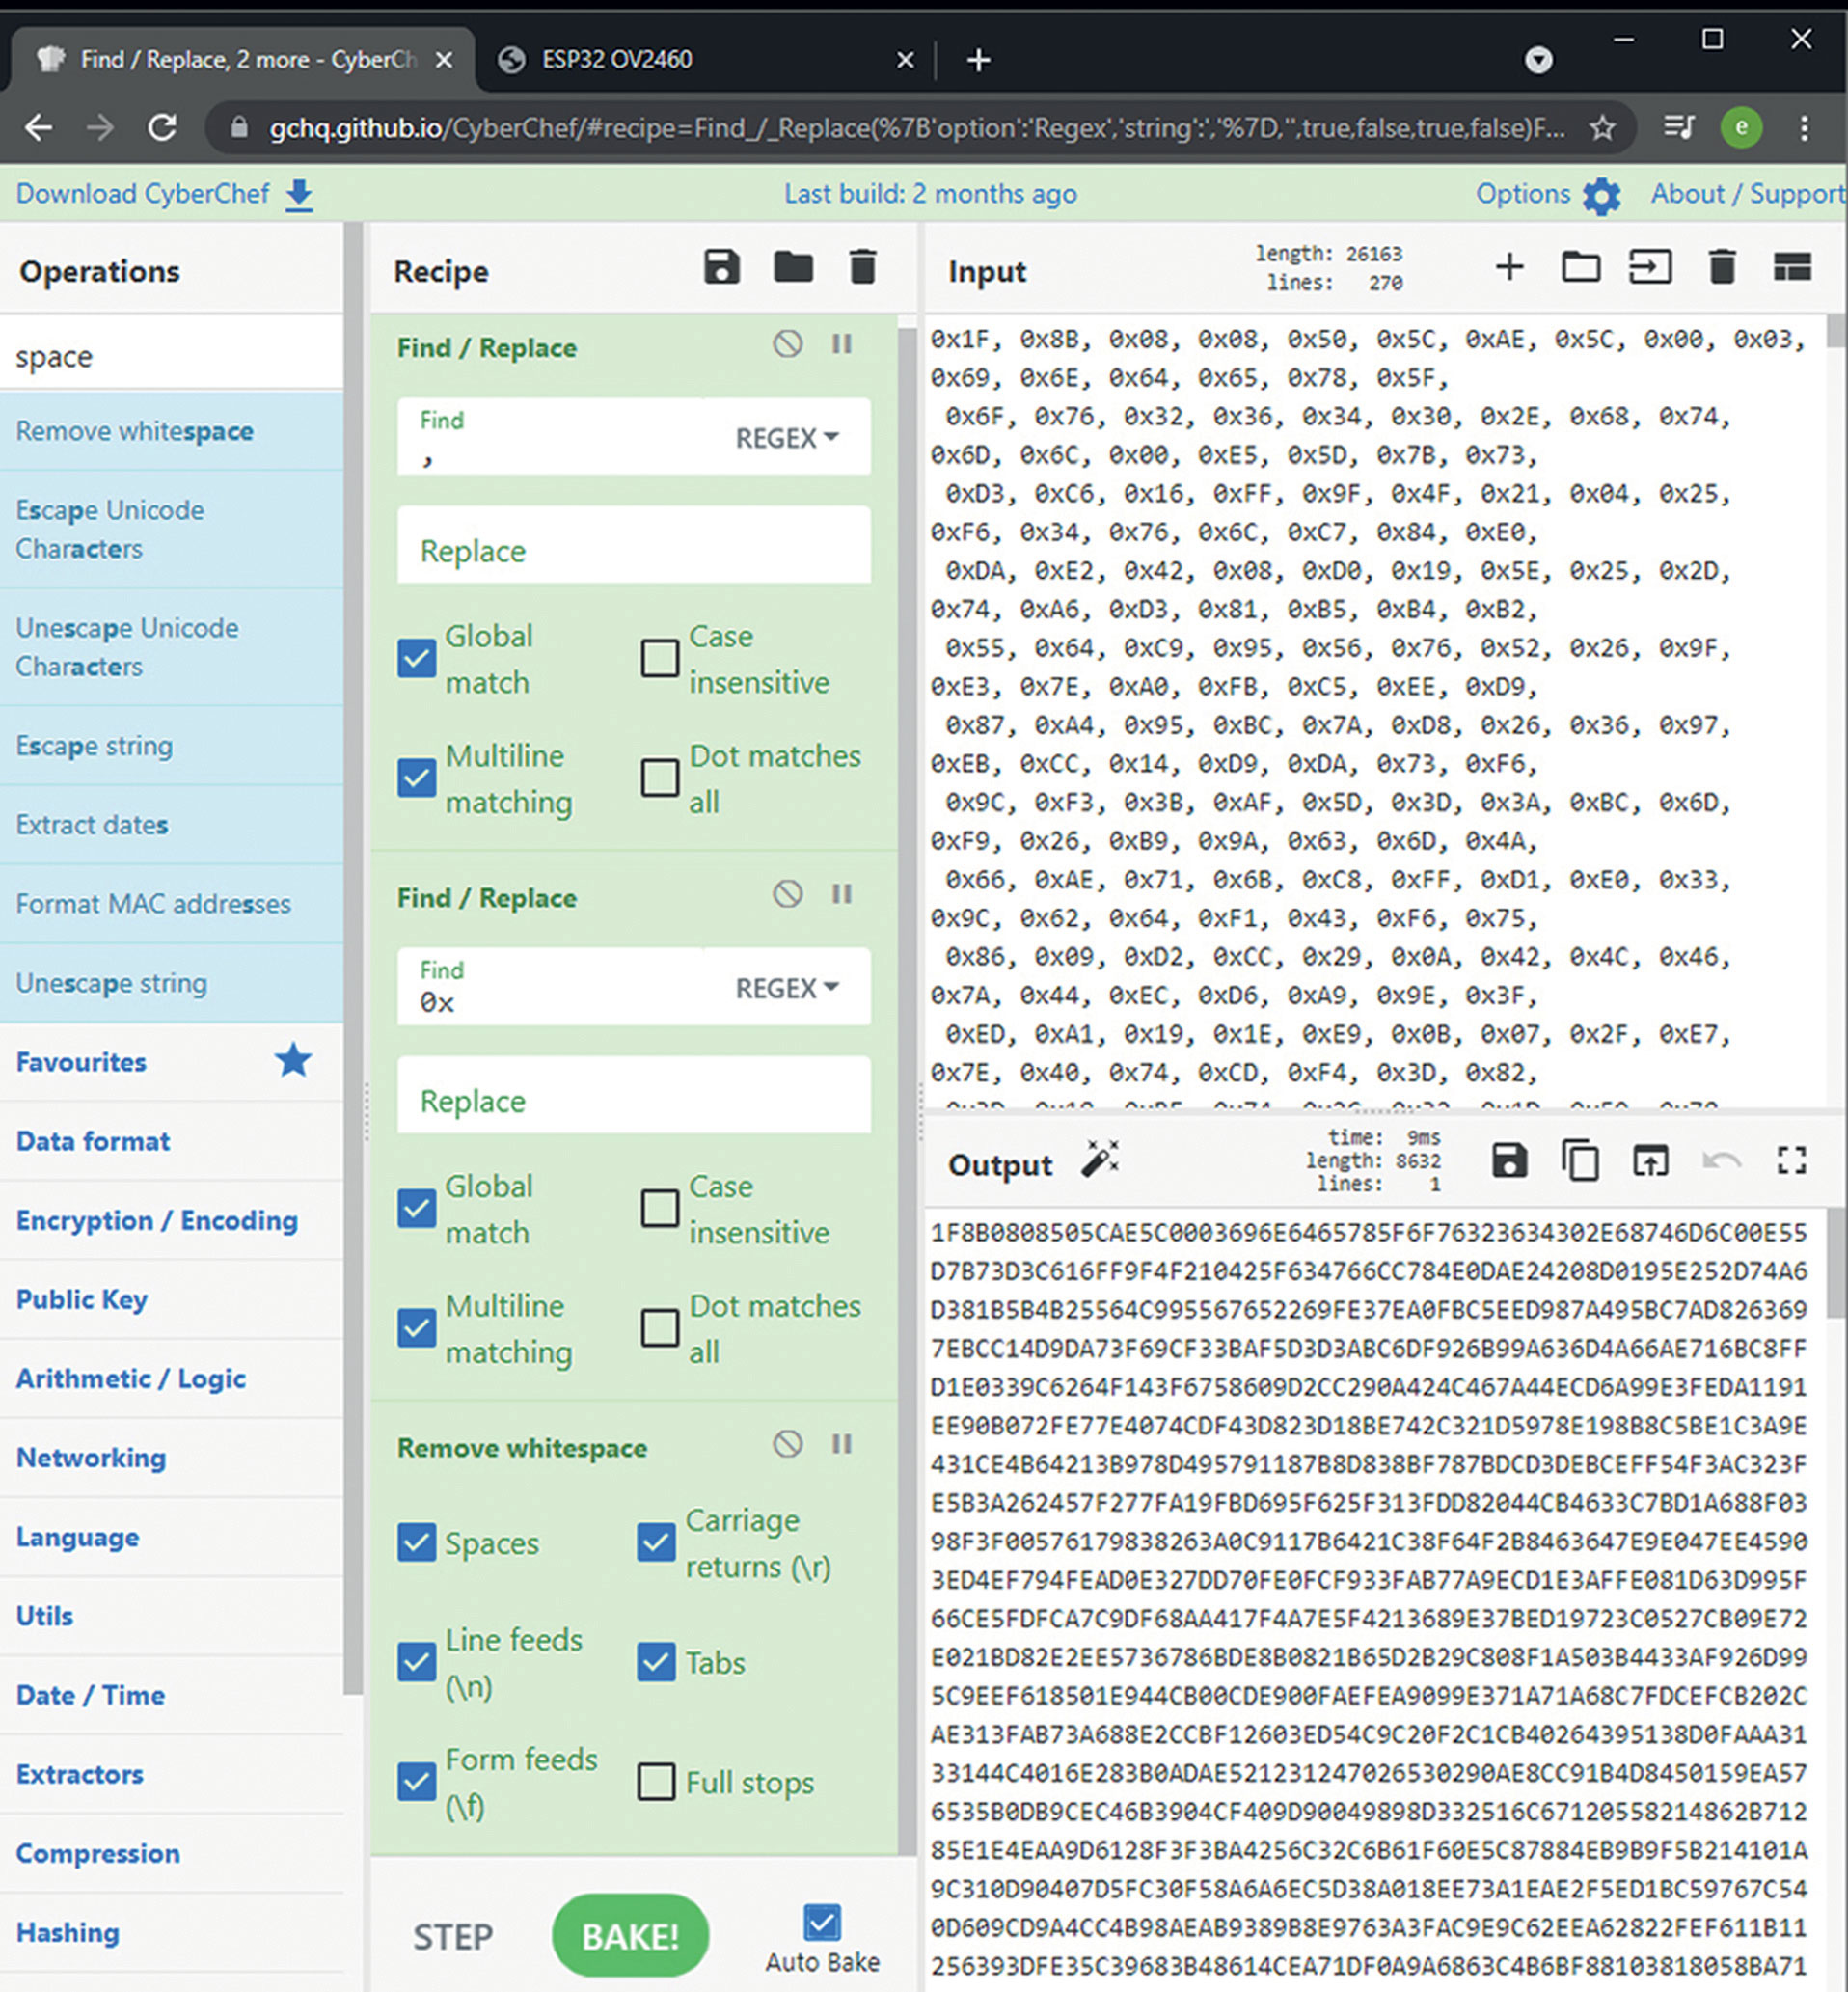Set breakpoint on second Find / Replace
The height and width of the screenshot is (1992, 1848).
tap(842, 894)
